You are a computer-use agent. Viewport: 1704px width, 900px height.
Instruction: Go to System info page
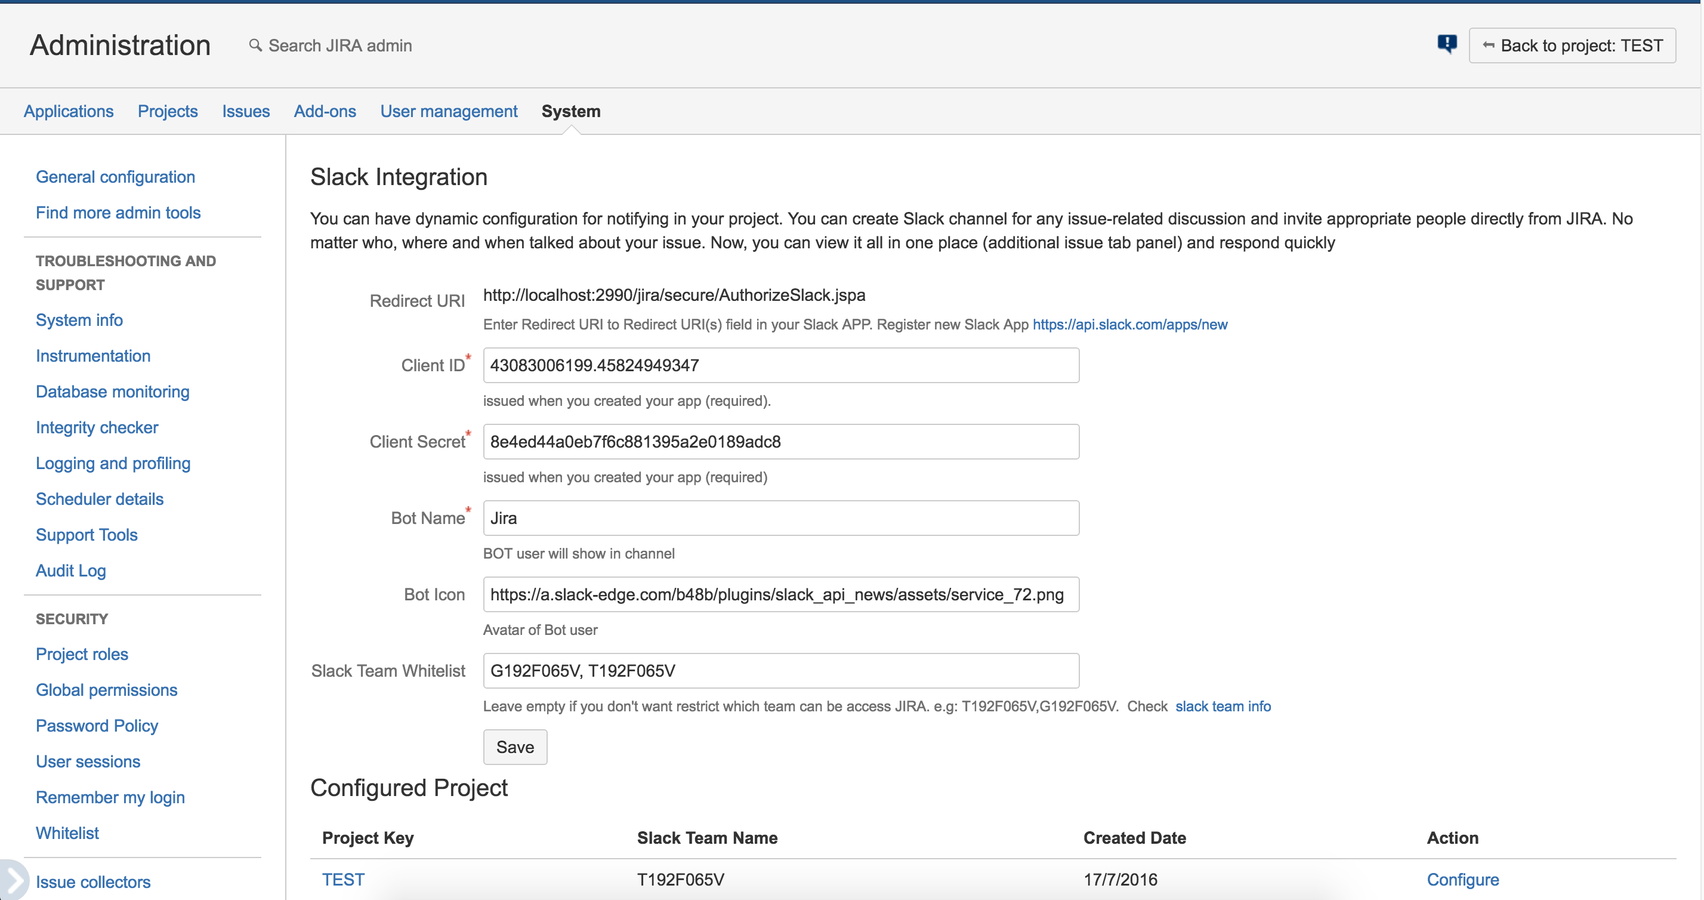[79, 320]
